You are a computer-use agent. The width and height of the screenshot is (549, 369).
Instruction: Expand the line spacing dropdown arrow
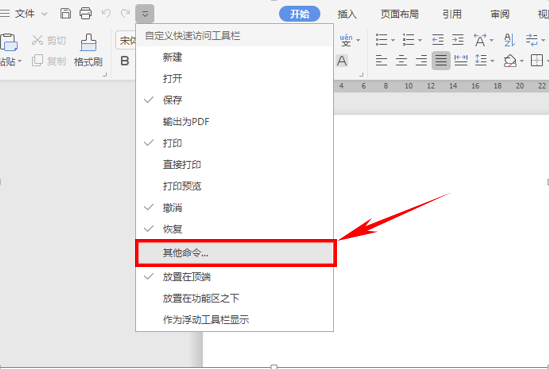[x=493, y=61]
